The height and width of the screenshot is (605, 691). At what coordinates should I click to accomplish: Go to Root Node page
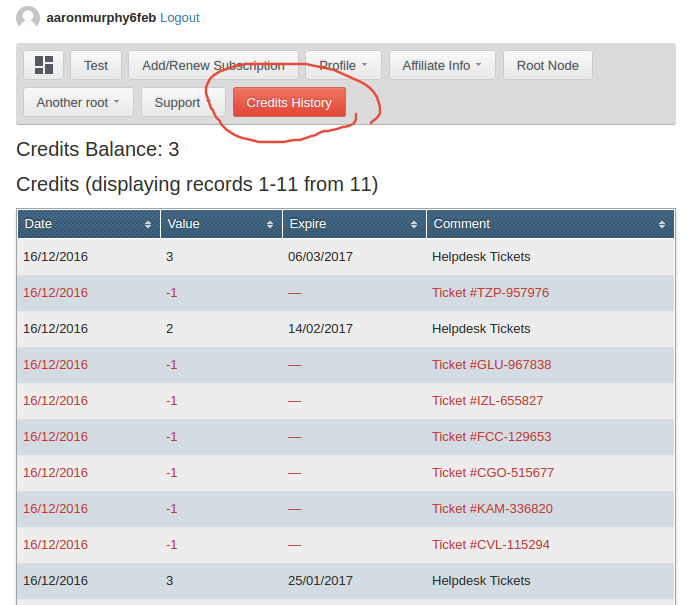coord(547,65)
